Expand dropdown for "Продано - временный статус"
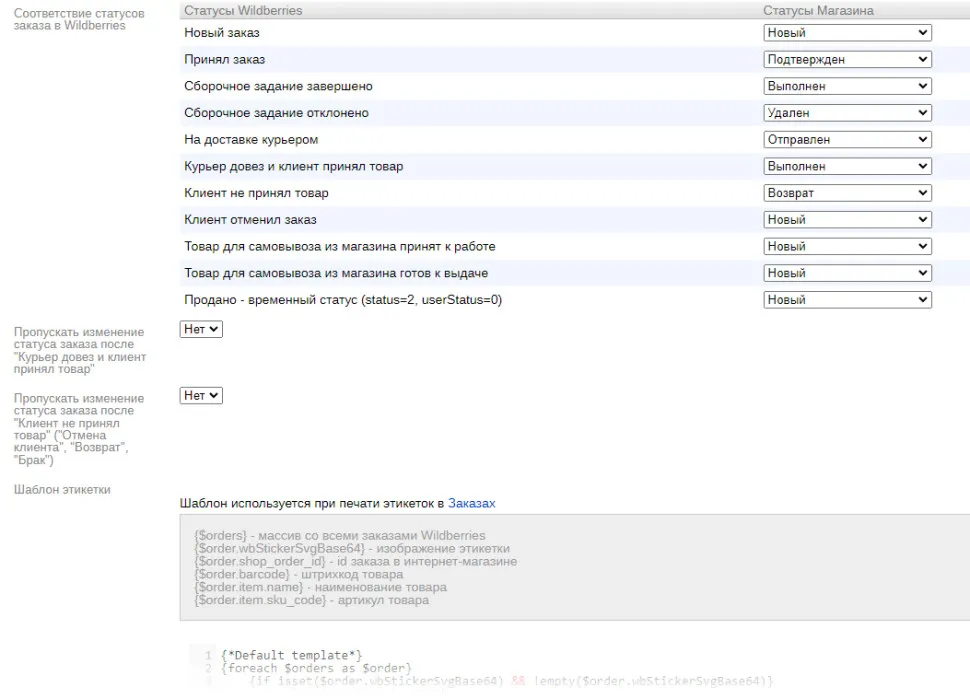 (847, 300)
